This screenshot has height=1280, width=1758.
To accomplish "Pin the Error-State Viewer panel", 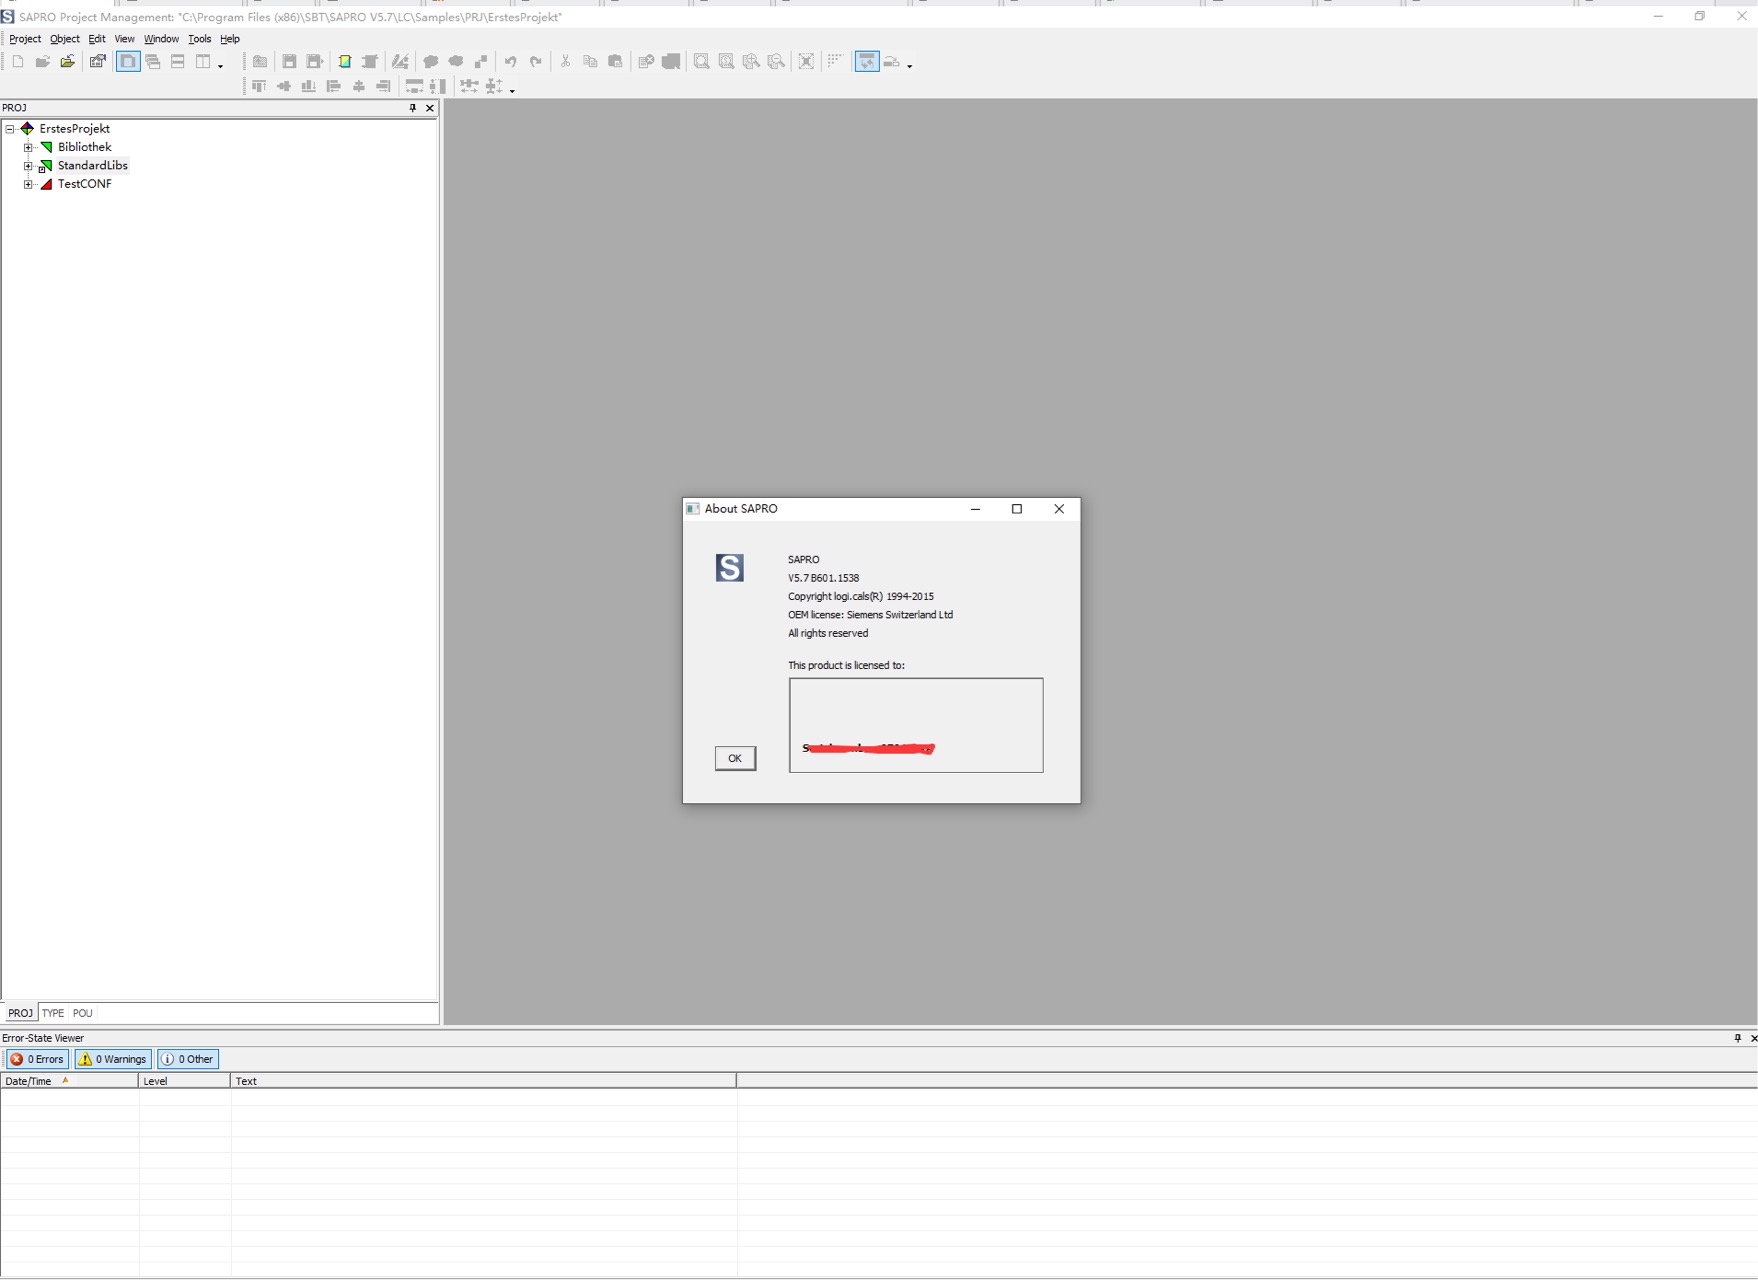I will coord(1737,1038).
